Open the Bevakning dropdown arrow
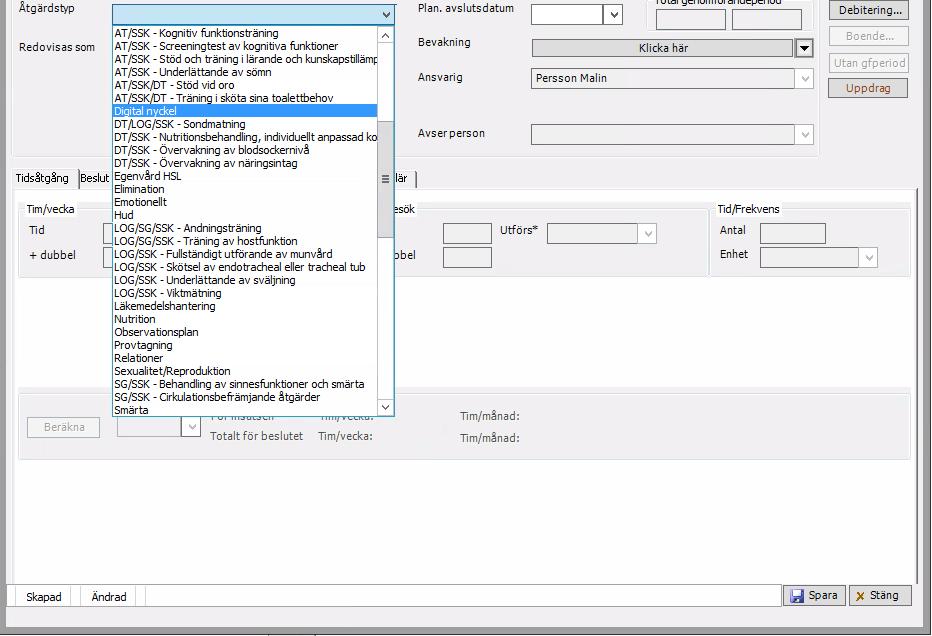Viewport: 932px width, 636px height. (x=804, y=48)
